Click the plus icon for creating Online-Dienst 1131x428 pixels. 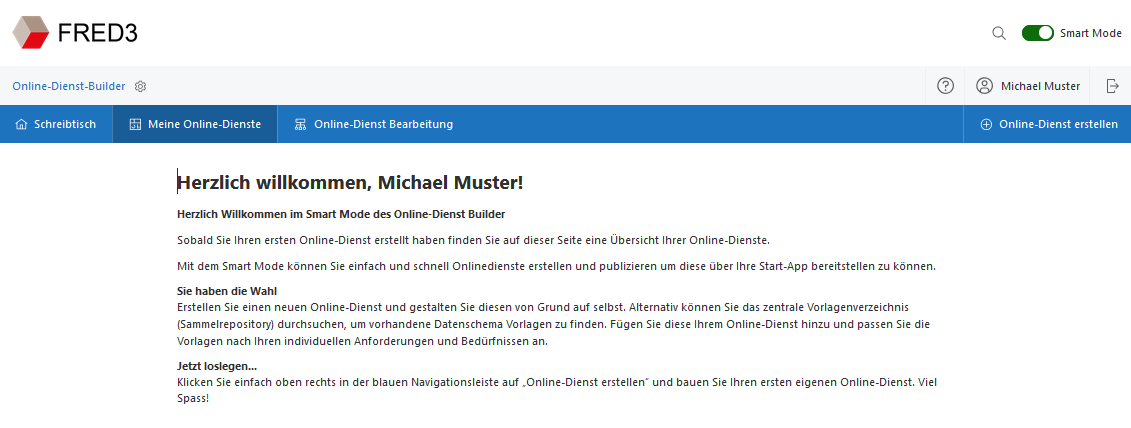[x=986, y=124]
